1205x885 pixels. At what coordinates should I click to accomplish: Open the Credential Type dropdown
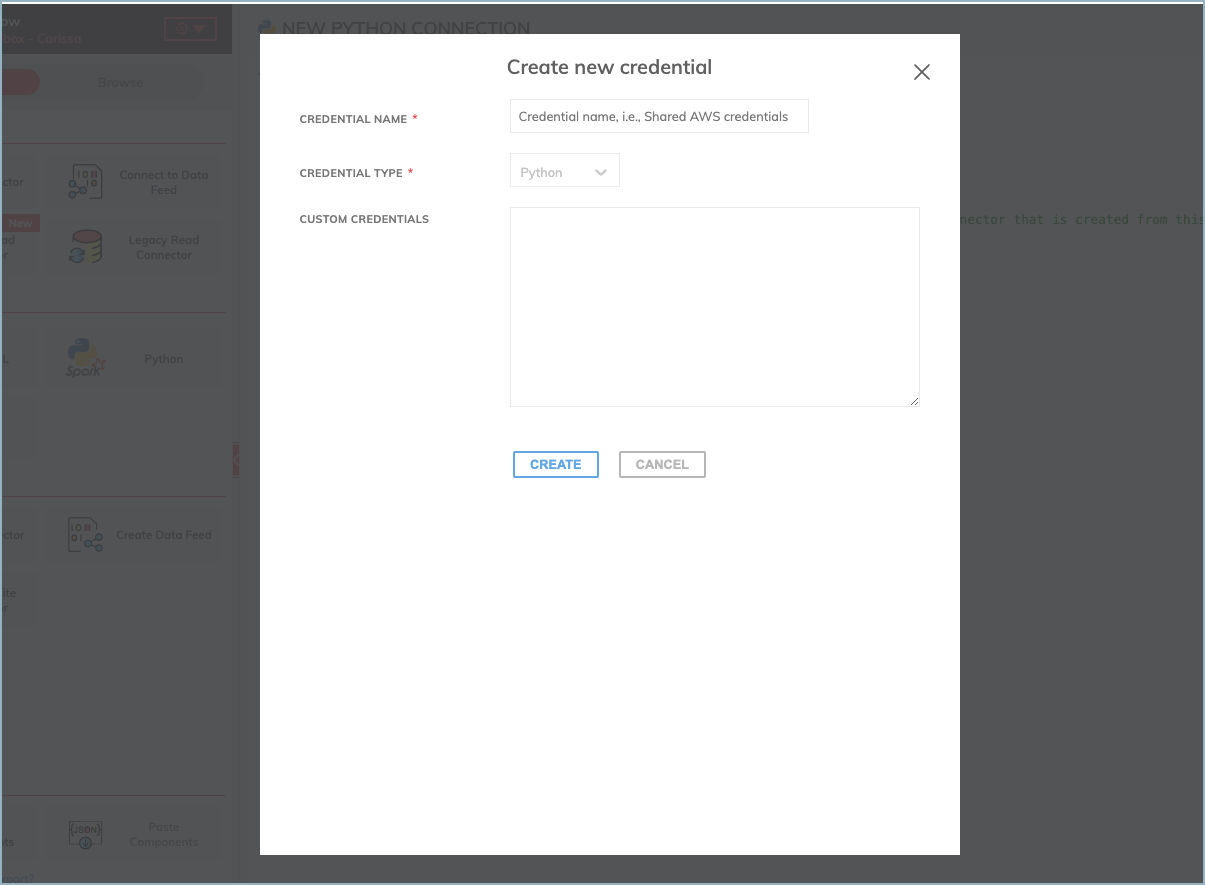coord(565,172)
